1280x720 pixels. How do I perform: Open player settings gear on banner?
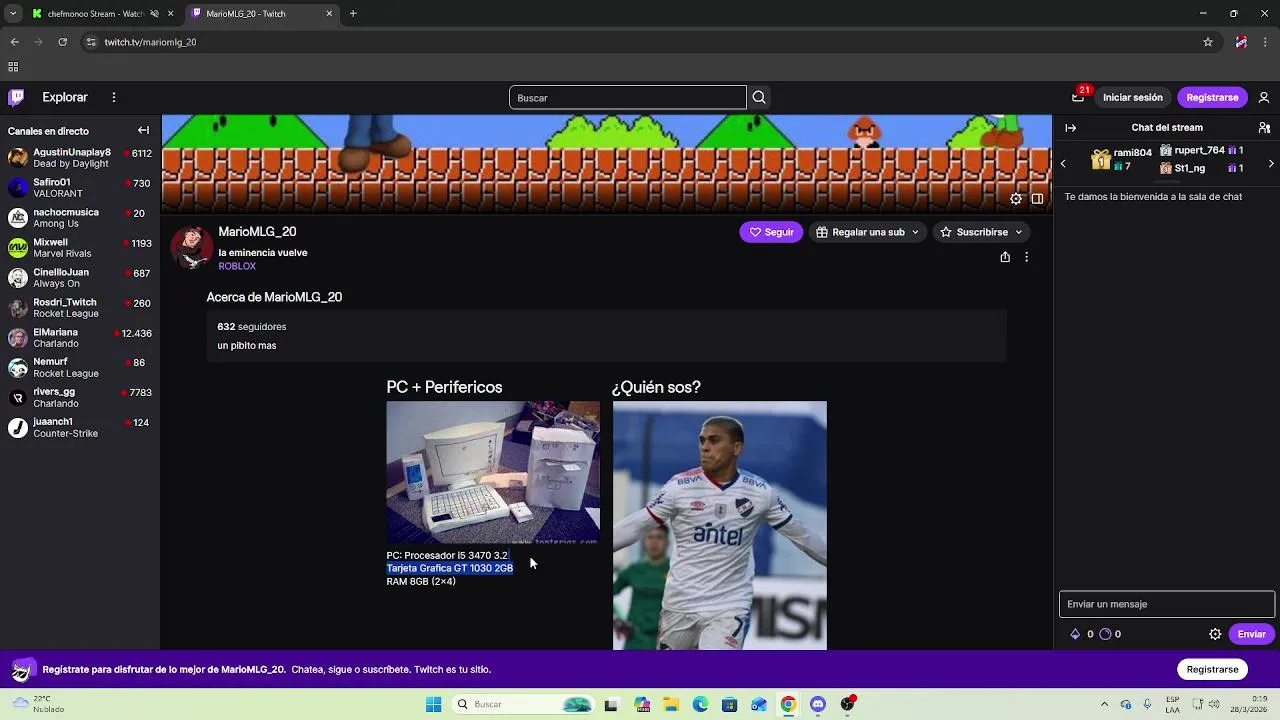(1016, 199)
